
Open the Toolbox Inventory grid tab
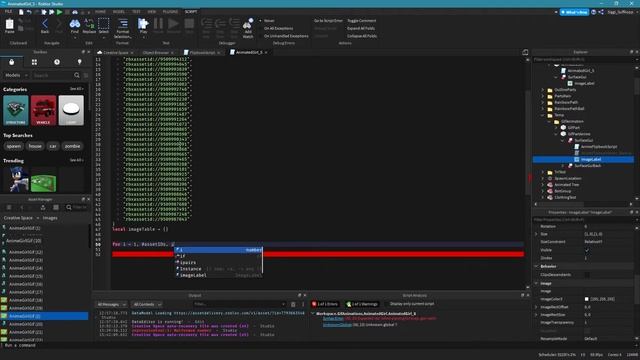(x=34, y=62)
